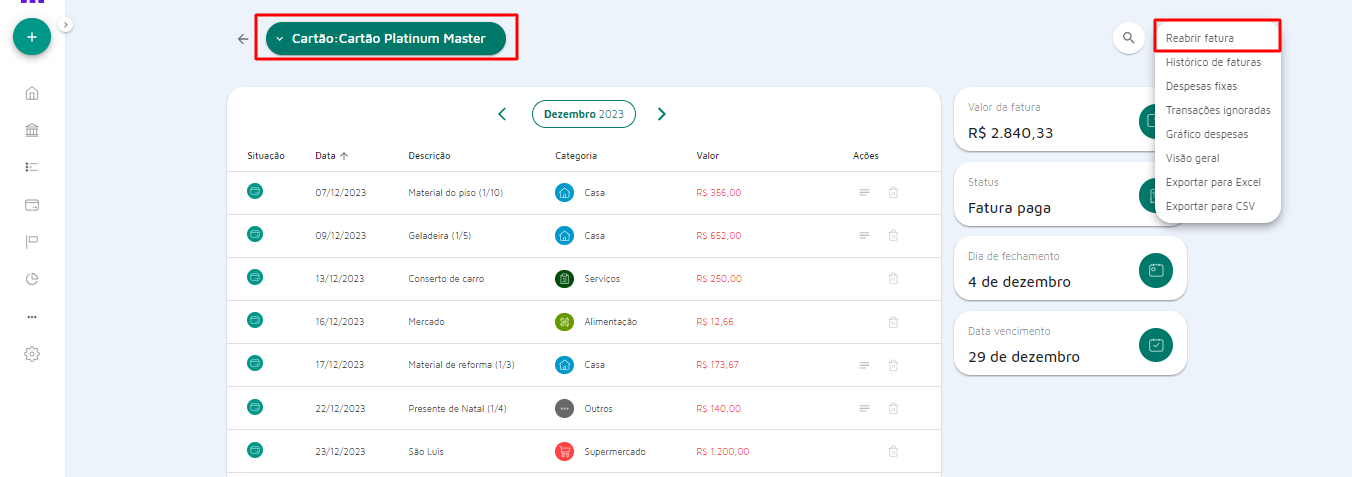Click the search magnifier icon

[1128, 38]
